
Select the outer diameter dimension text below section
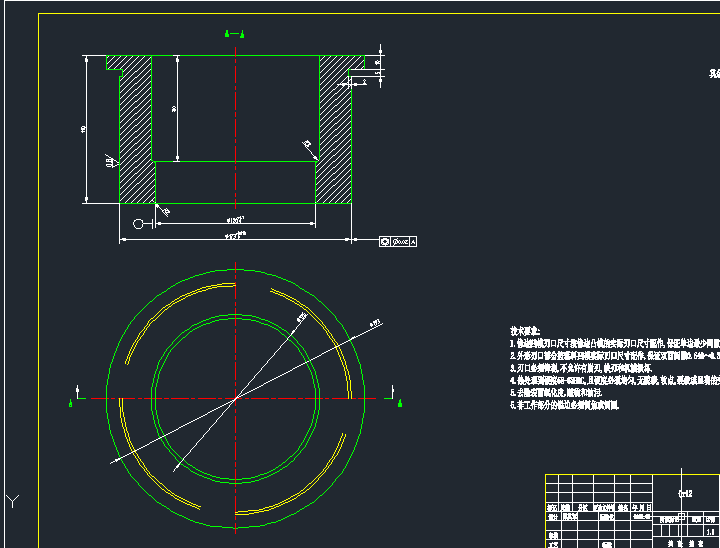pyautogui.click(x=236, y=236)
